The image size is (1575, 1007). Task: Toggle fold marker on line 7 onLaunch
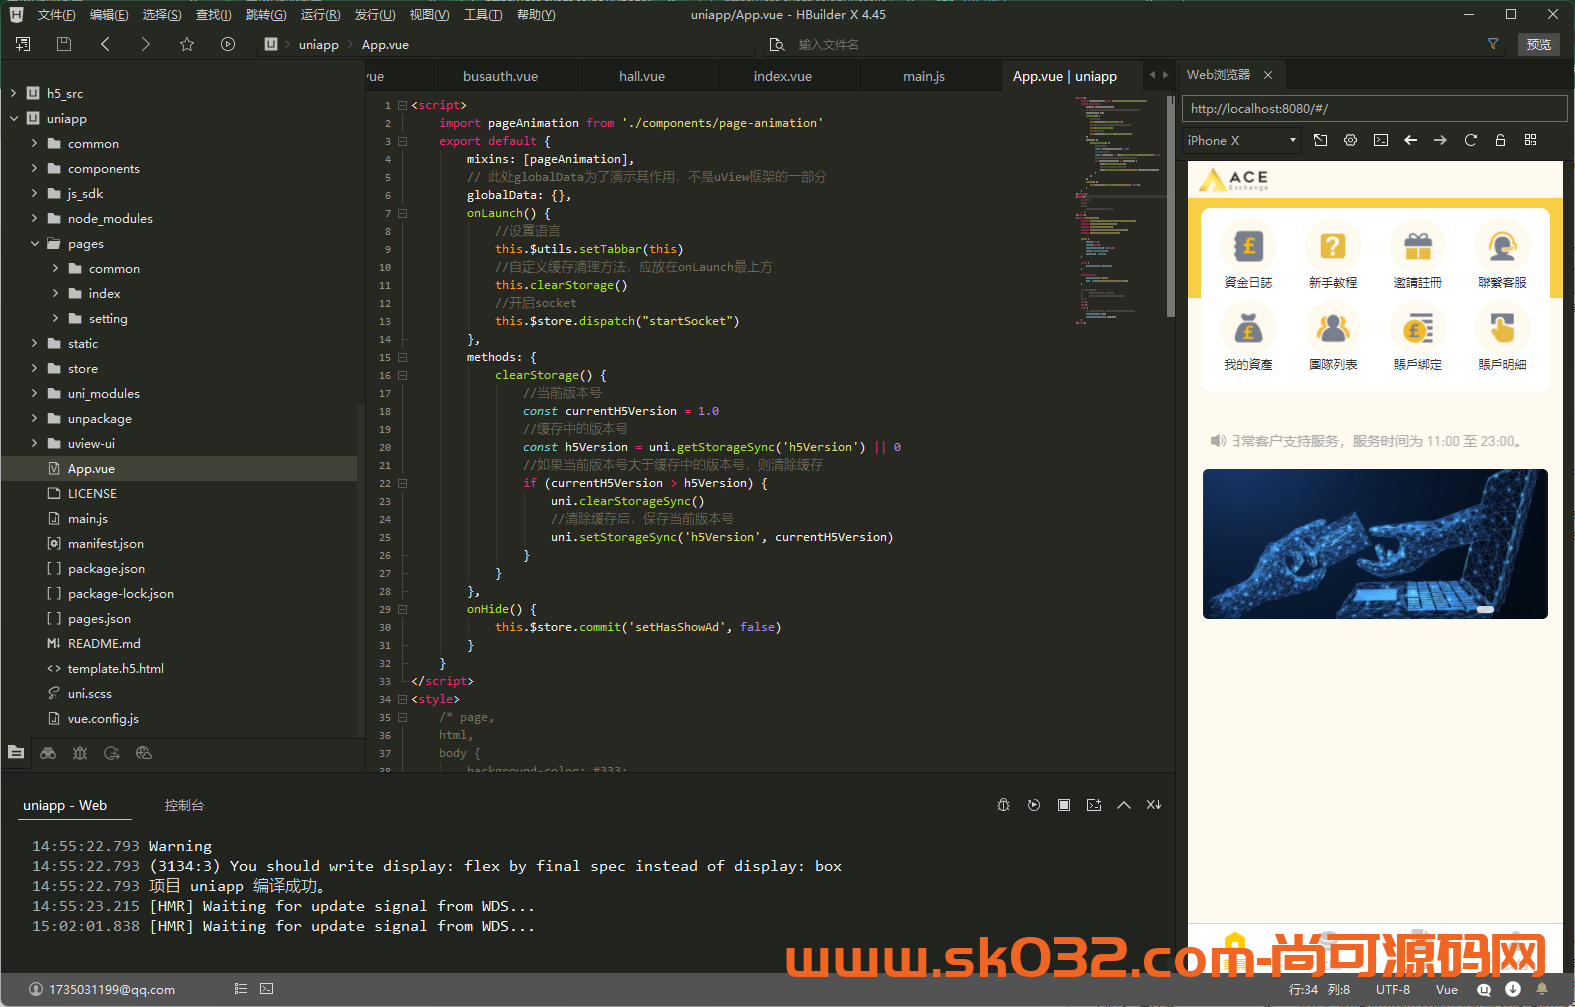402,213
